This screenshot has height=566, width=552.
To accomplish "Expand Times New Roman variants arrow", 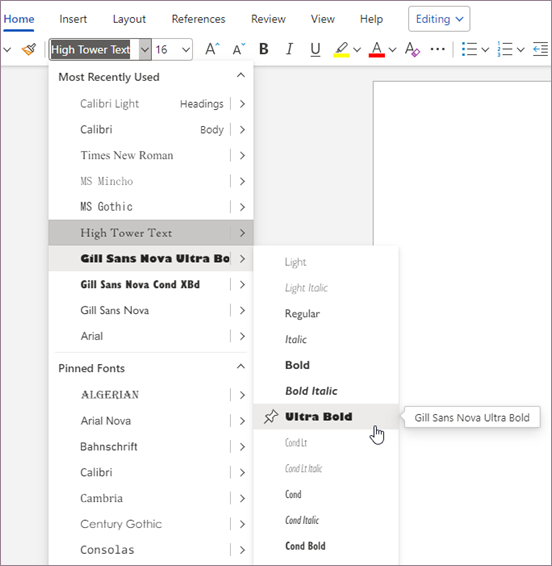I will click(x=242, y=155).
